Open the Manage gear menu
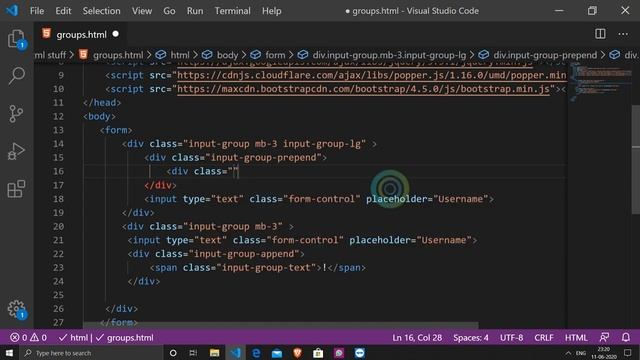The image size is (640, 360). pos(16,309)
